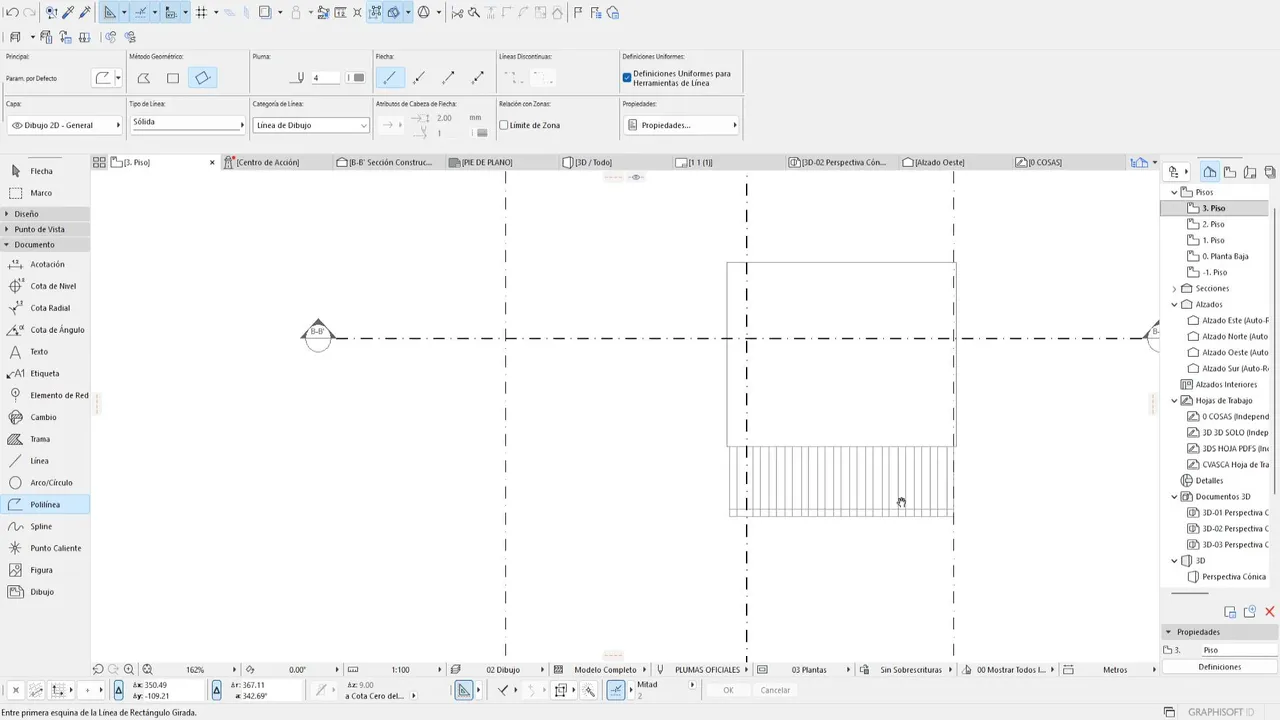Choose the rectangle geometric method
This screenshot has height=720, width=1280.
(x=173, y=78)
